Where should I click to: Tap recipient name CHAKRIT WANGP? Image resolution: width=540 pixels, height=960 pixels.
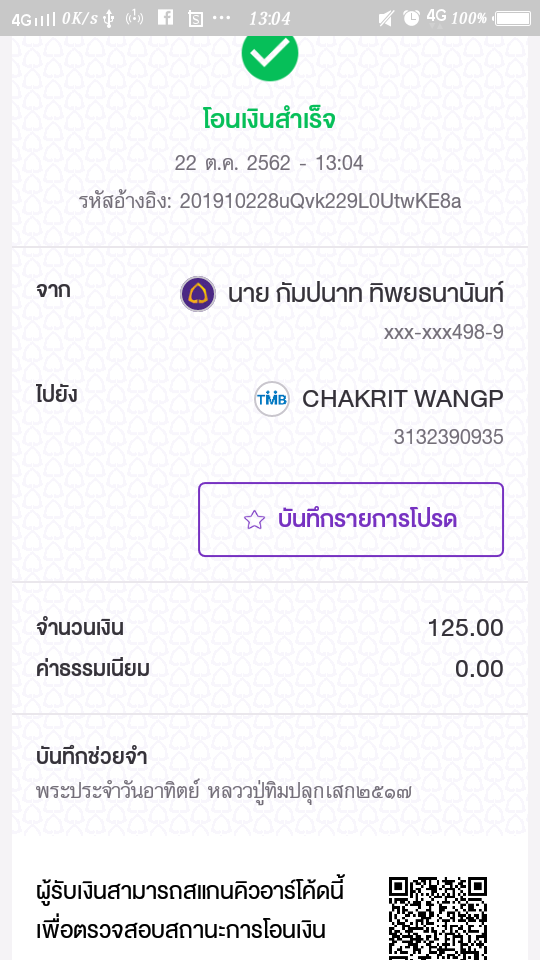(x=403, y=399)
